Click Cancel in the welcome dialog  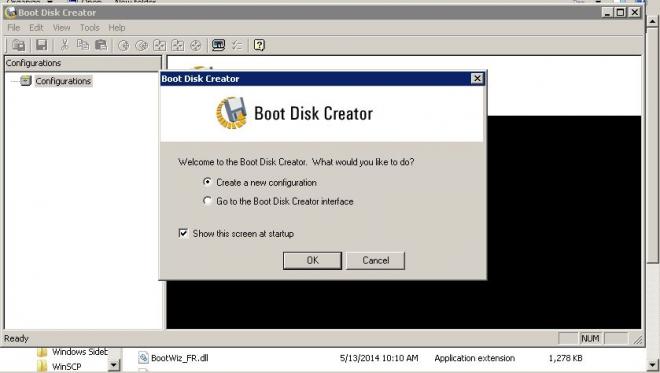point(375,261)
